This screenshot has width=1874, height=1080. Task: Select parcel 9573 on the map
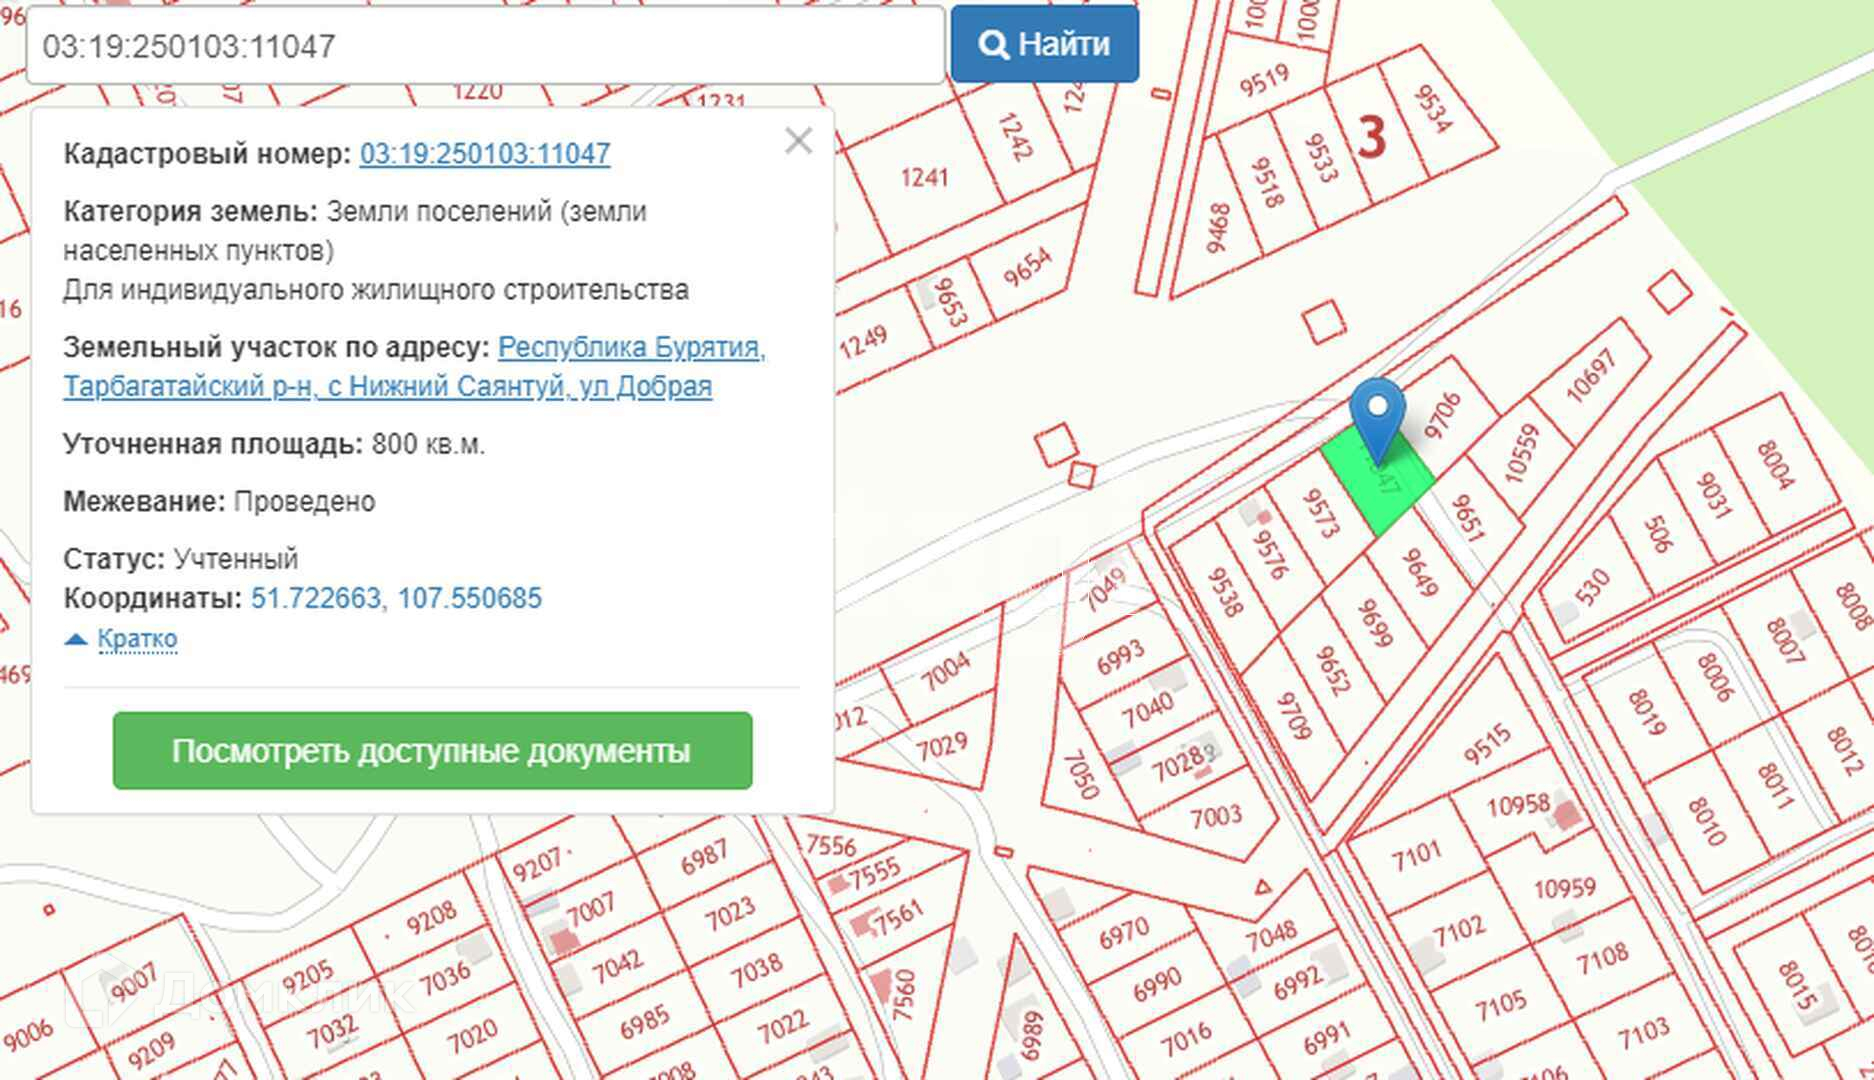click(x=1320, y=511)
